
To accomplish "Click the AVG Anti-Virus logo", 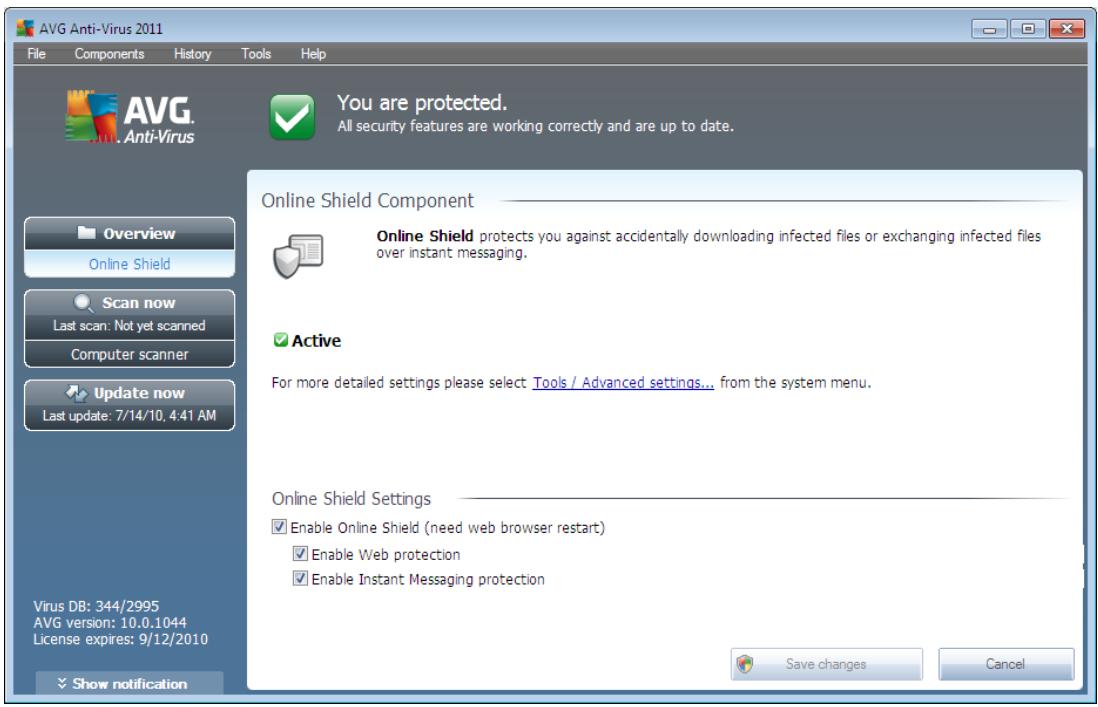I will [130, 118].
